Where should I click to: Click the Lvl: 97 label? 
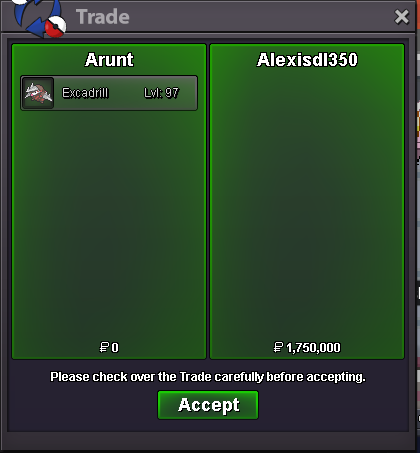click(162, 93)
